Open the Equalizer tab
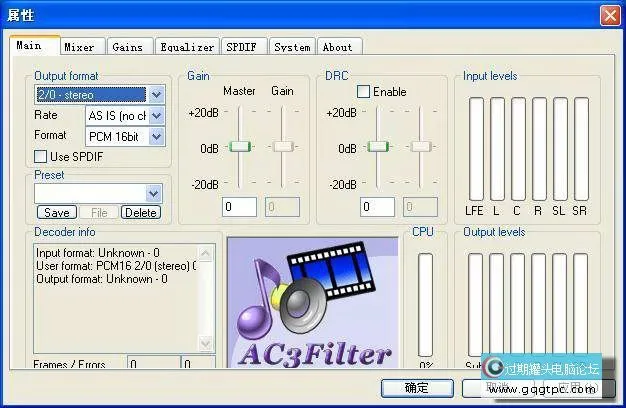Screen dimensions: 626x408 tap(187, 47)
